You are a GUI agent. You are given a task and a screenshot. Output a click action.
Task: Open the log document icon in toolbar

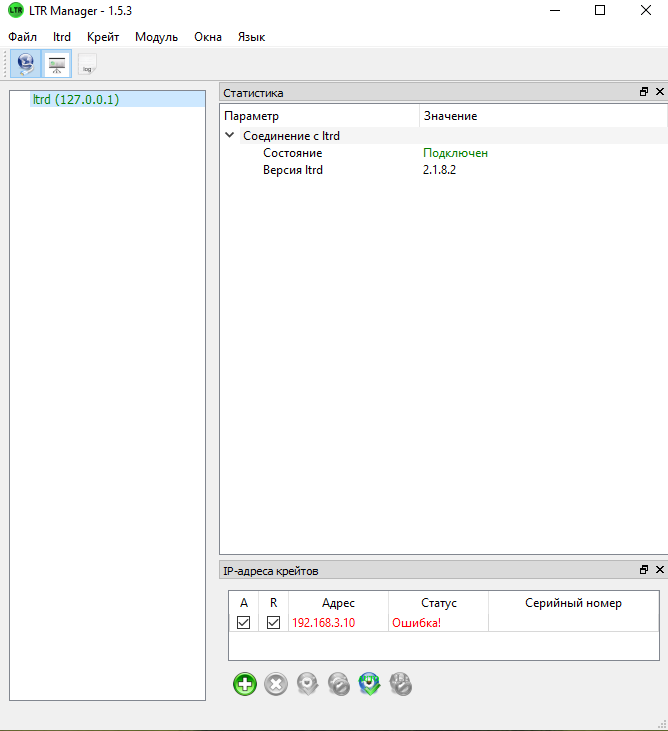tap(87, 63)
